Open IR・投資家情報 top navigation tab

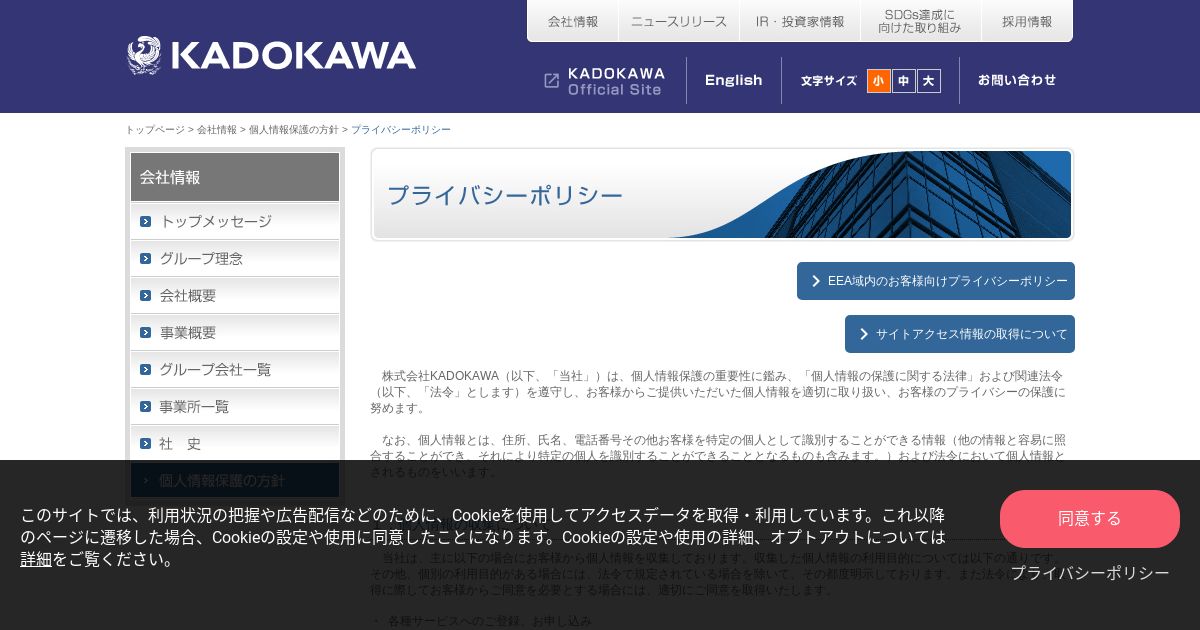pos(800,21)
